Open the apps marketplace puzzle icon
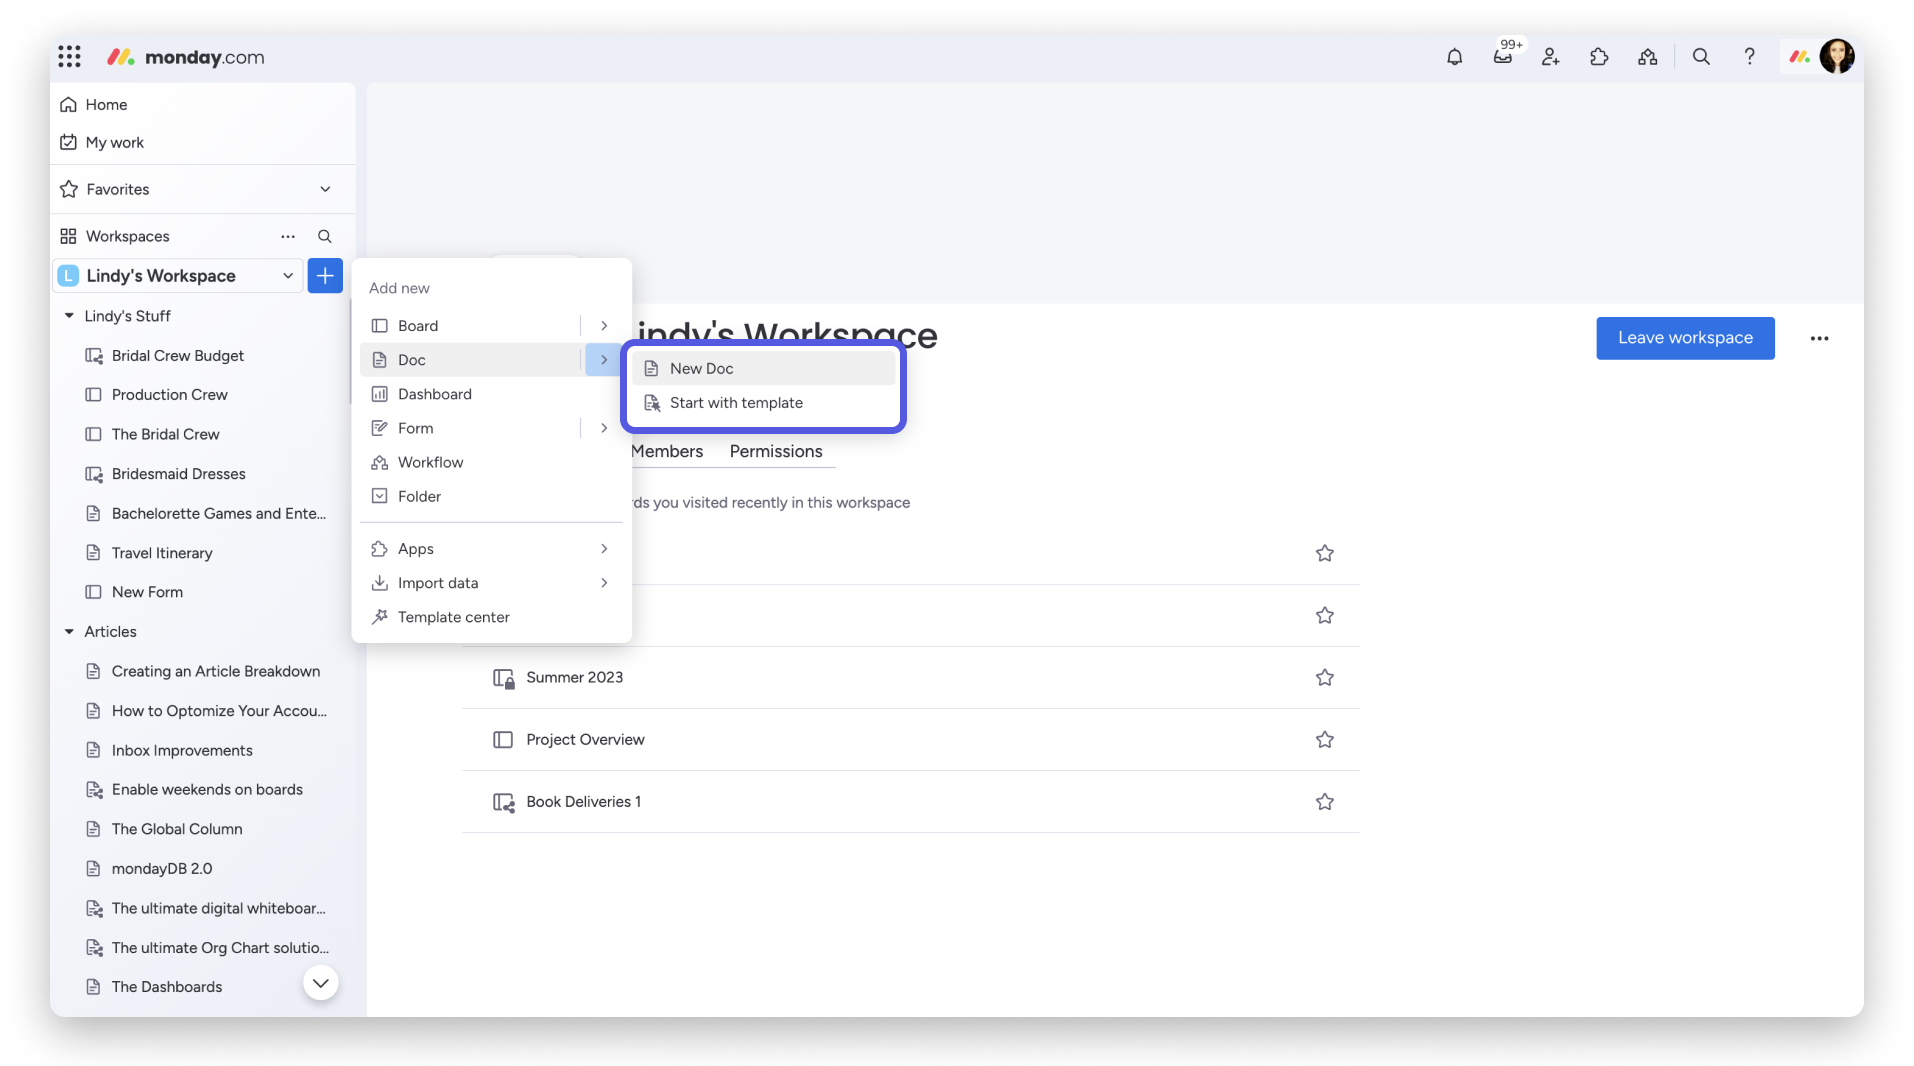This screenshot has width=1914, height=1066. [x=1598, y=57]
